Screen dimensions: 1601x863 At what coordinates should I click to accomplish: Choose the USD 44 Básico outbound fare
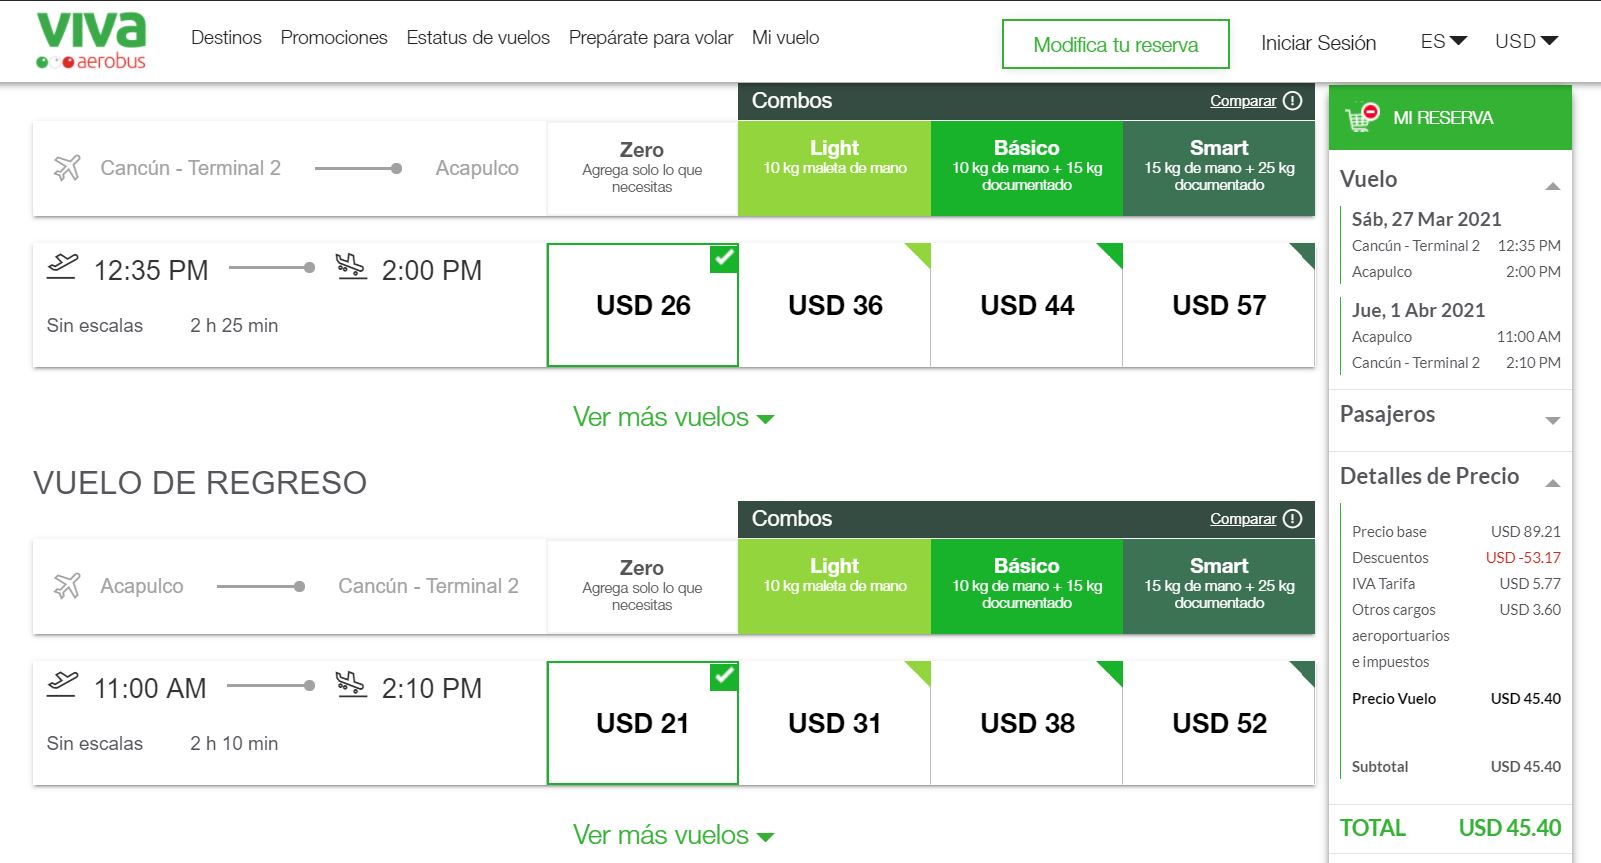click(x=1027, y=305)
